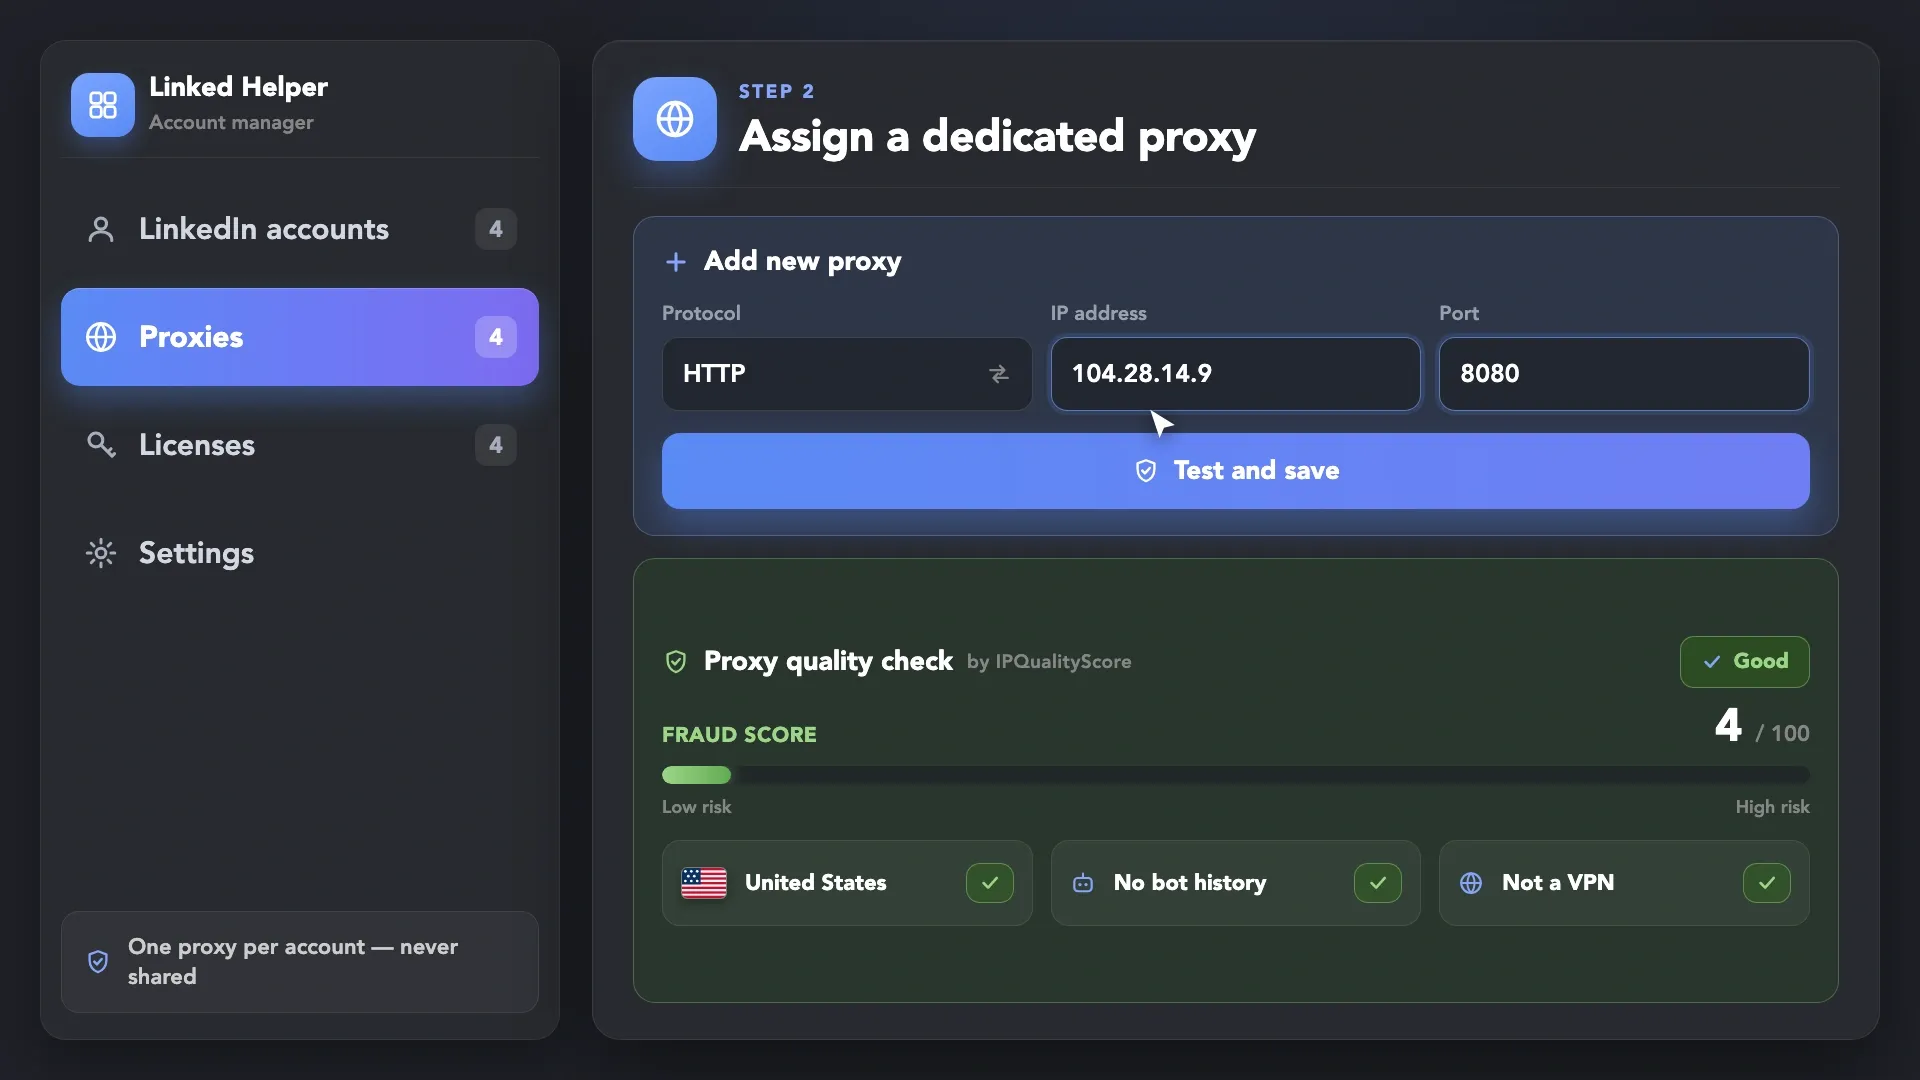The height and width of the screenshot is (1080, 1920).
Task: Click the fraud score value "4"
Action: [1728, 725]
